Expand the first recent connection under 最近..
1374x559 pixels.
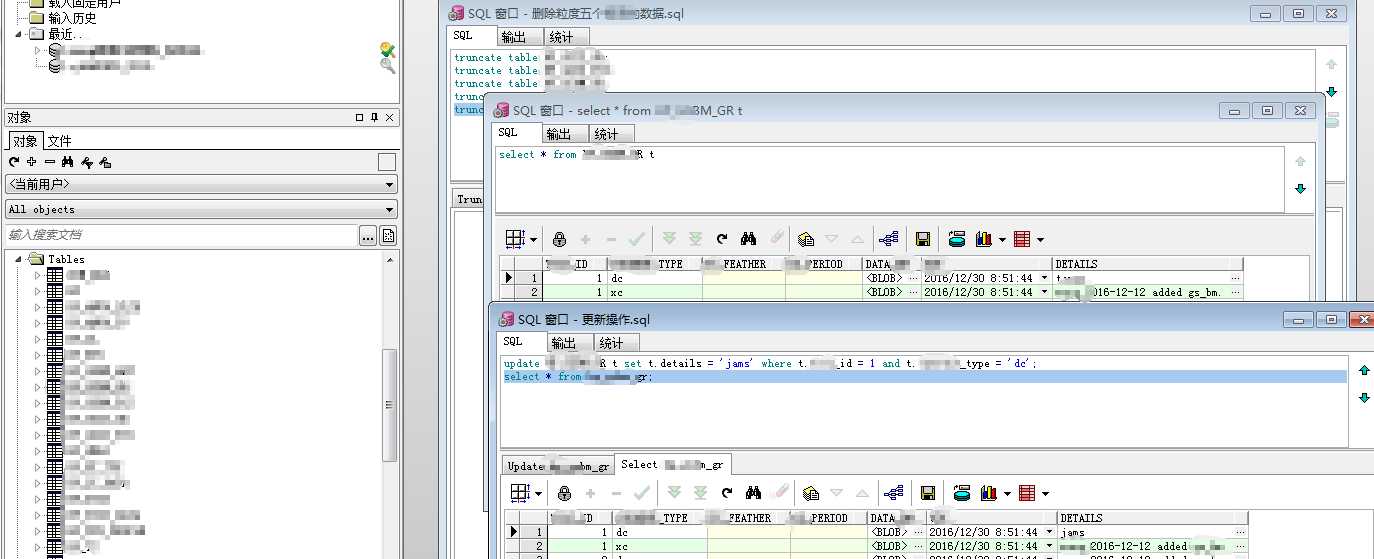click(38, 50)
